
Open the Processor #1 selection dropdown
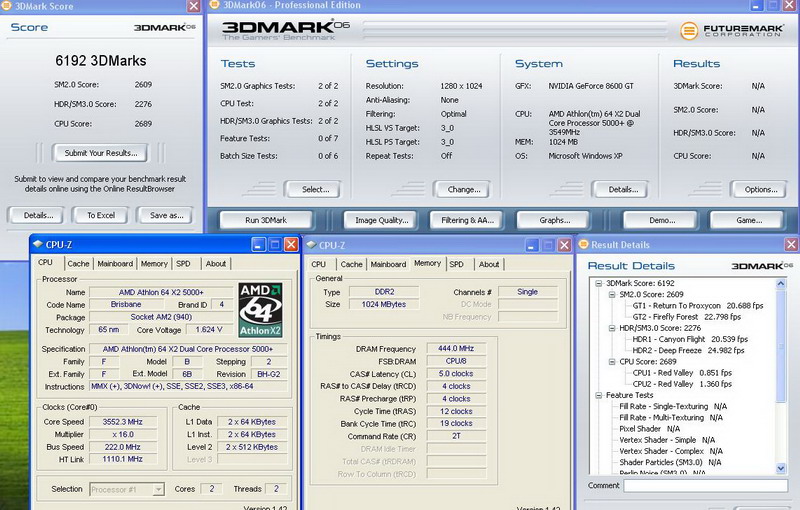pos(158,490)
